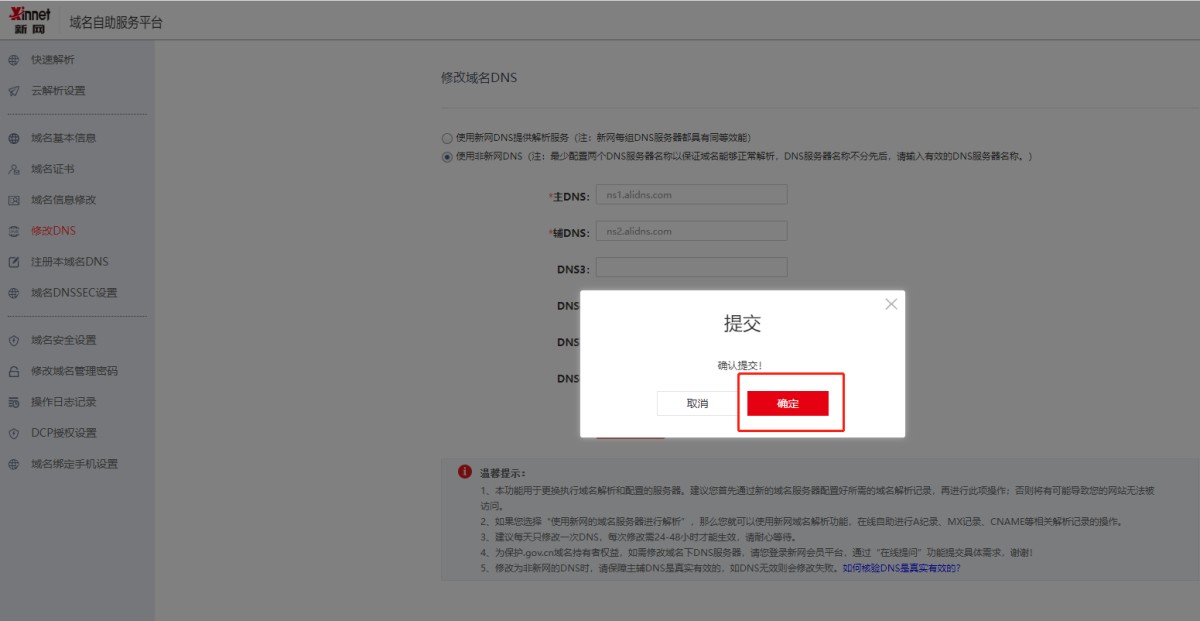This screenshot has width=1200, height=621.
Task: Click the 辅DNS input field
Action: click(x=691, y=231)
